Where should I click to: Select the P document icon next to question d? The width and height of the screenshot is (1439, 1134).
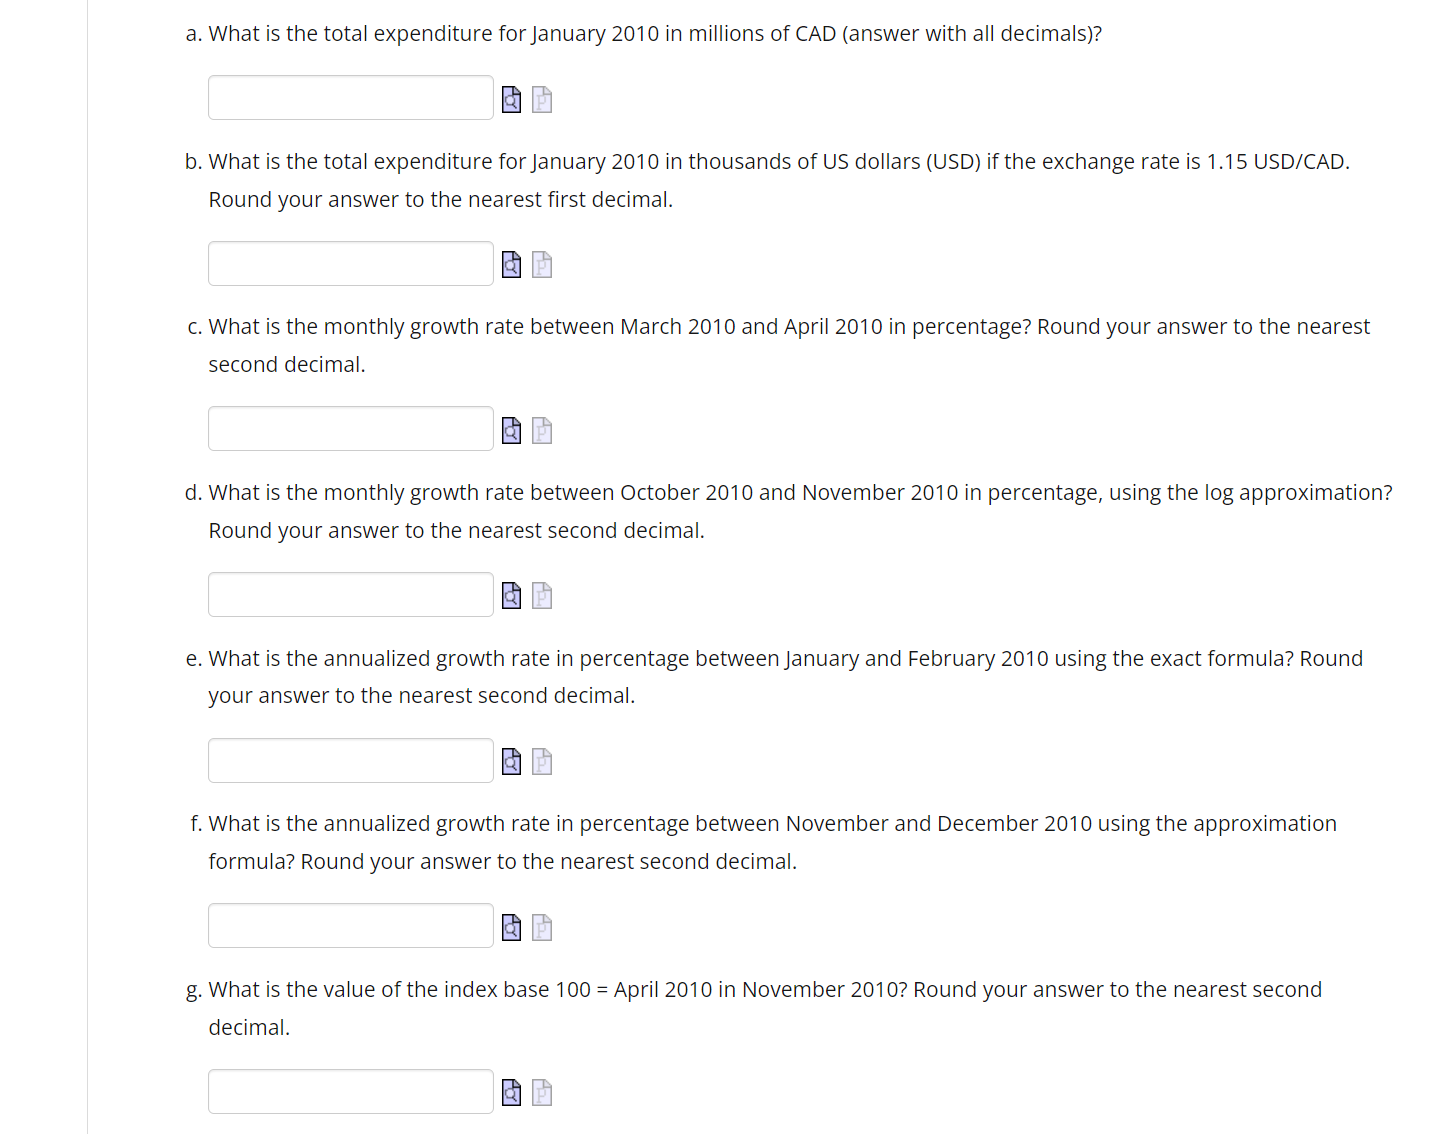[x=541, y=595]
